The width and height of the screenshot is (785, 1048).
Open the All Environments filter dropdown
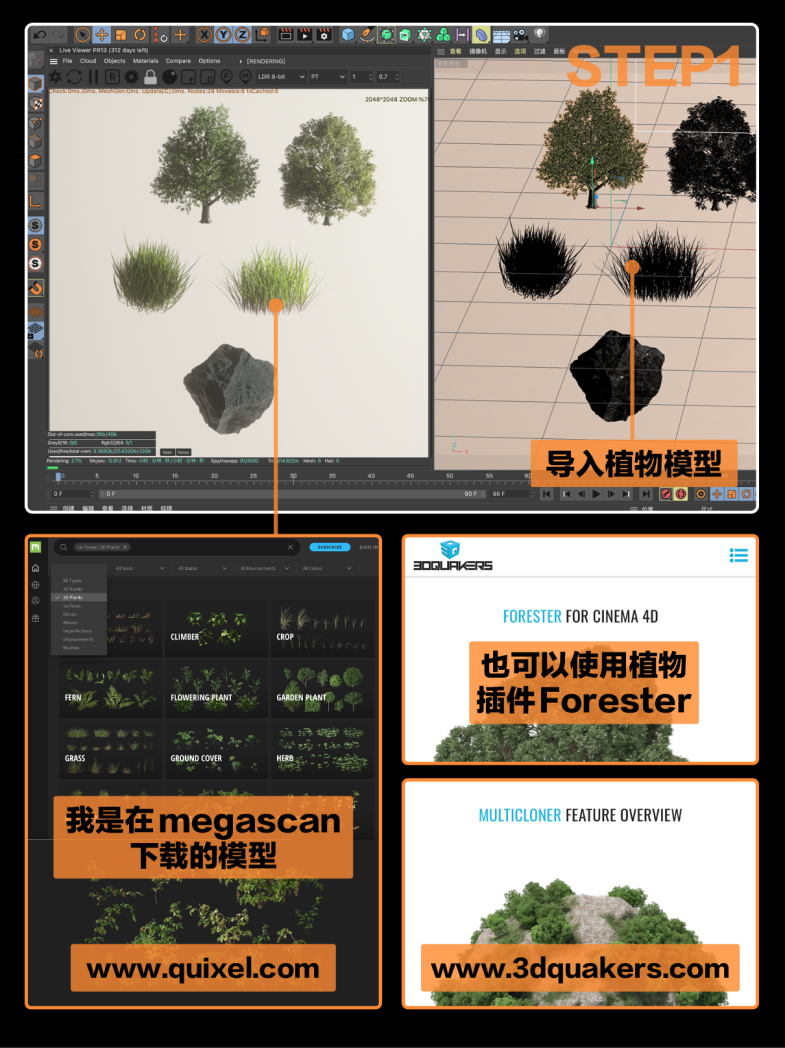coord(263,568)
